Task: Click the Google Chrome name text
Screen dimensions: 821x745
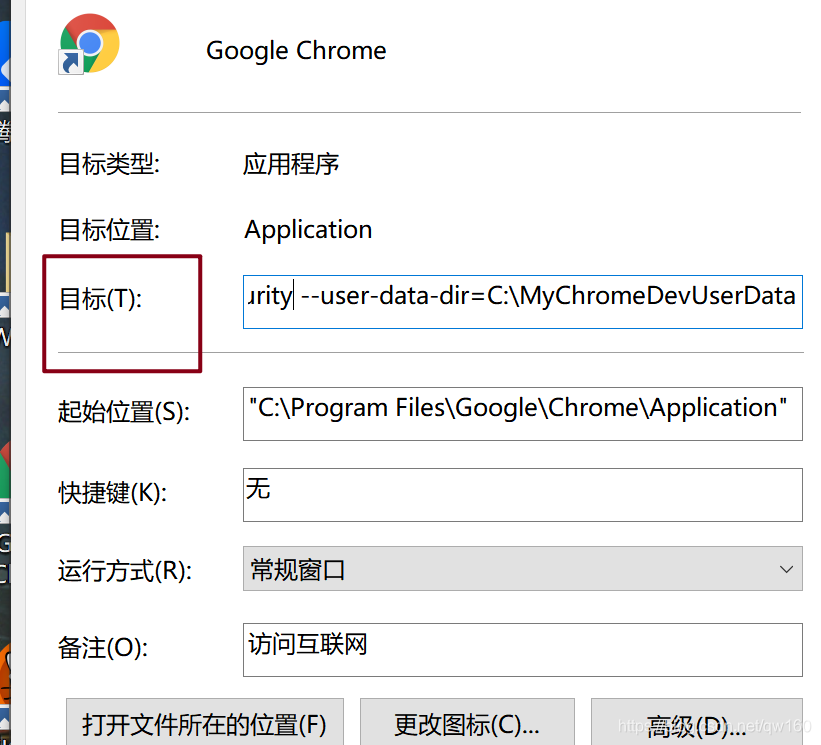Action: (x=296, y=51)
